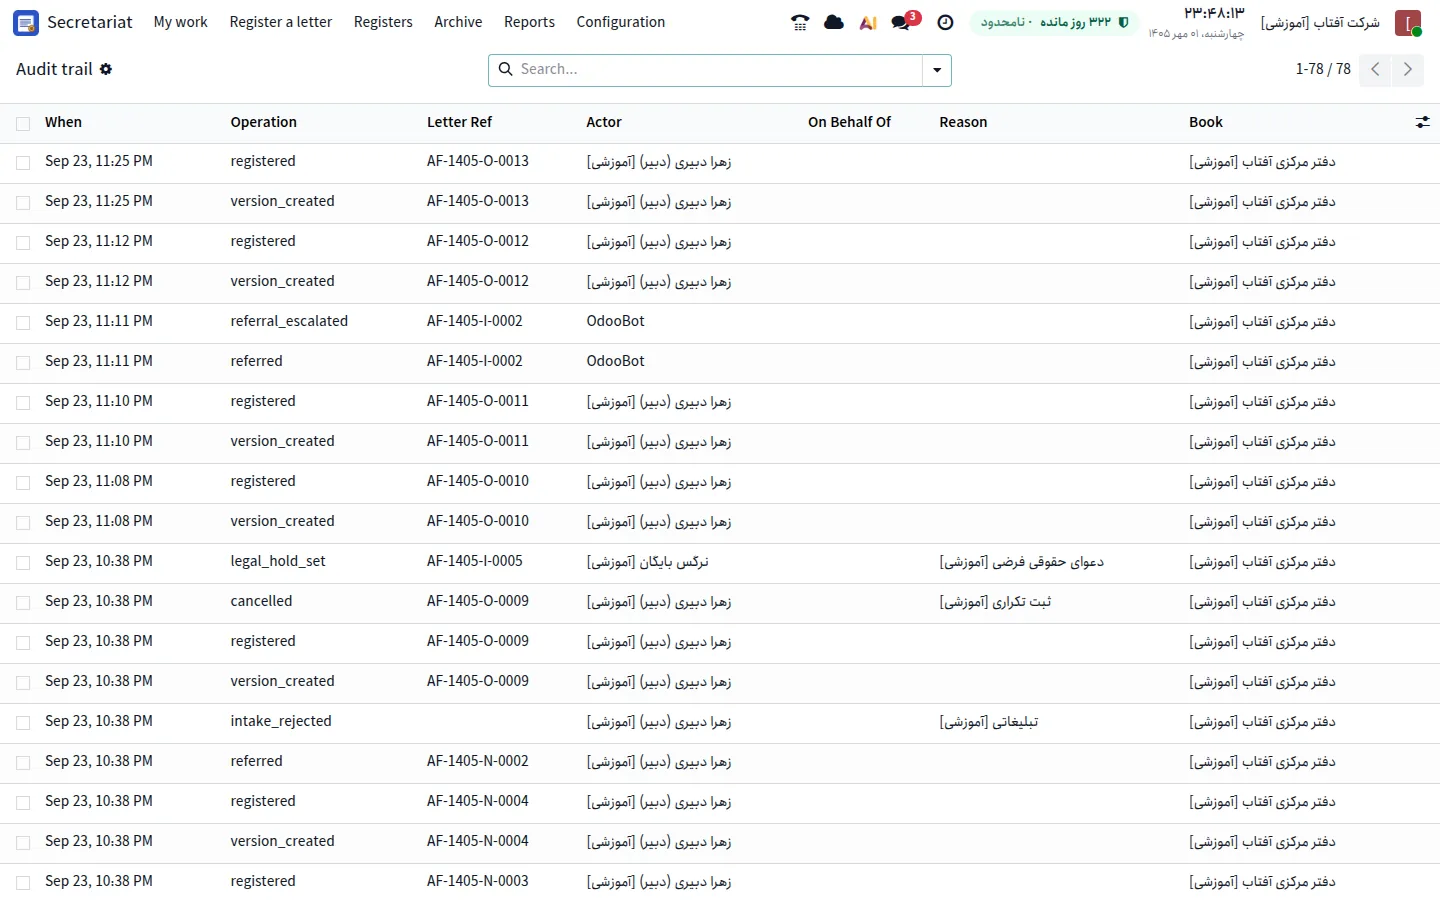Open the AI assistant icon
Viewport: 1440px width, 900px height.
click(868, 22)
